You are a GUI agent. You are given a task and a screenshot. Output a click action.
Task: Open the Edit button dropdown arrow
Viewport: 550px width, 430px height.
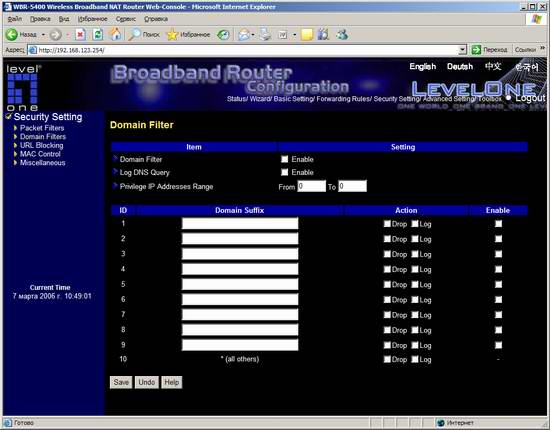point(294,35)
